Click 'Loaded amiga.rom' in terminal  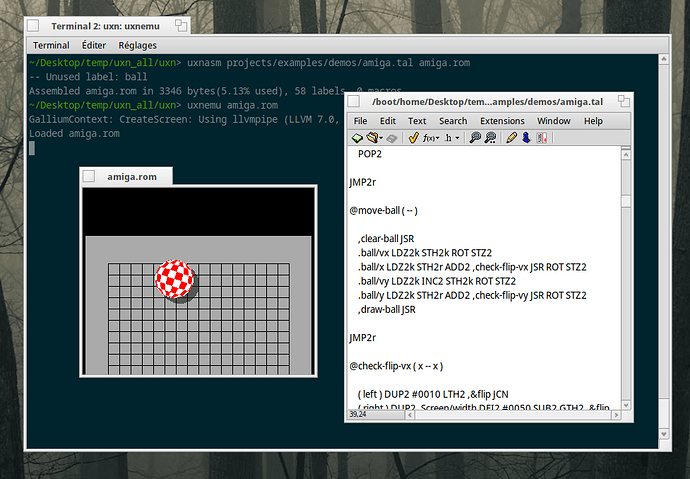(74, 133)
